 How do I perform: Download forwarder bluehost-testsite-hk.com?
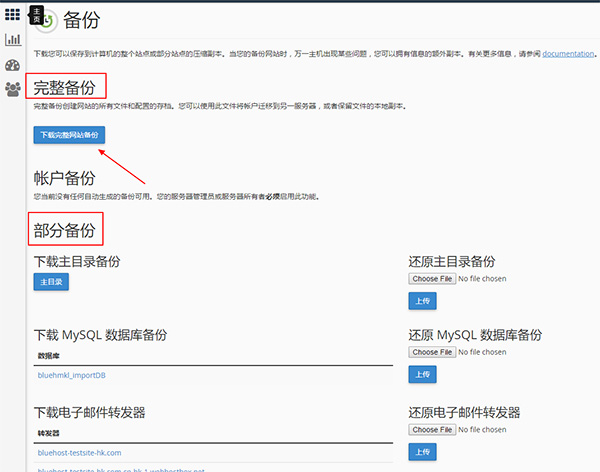tap(80, 453)
